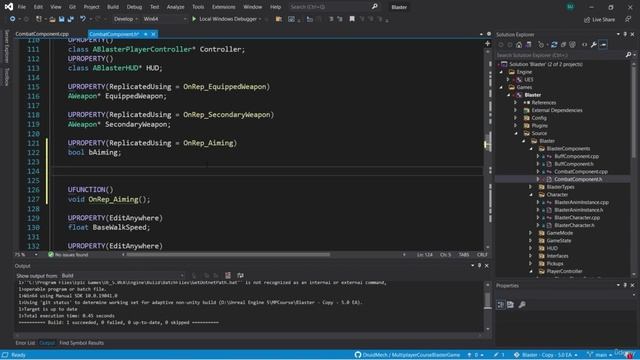Click Alphabetical sort icon in Properties panel
Screen dimensions: 640x360
point(510,304)
